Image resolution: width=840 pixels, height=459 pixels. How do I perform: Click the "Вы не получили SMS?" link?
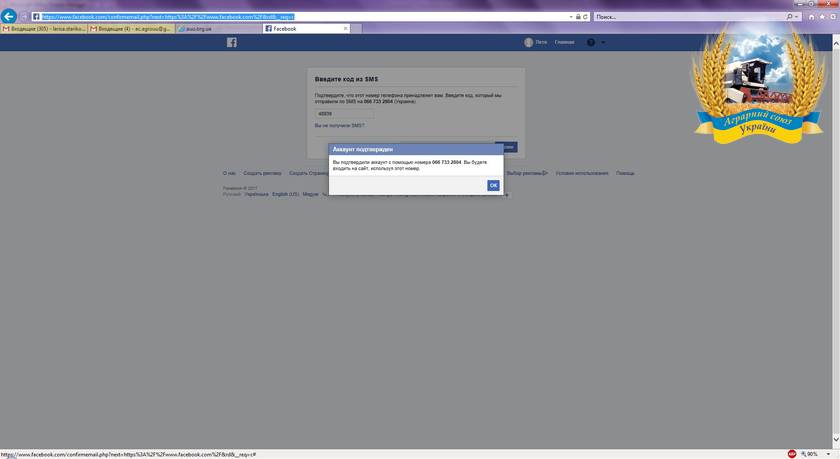(340, 125)
